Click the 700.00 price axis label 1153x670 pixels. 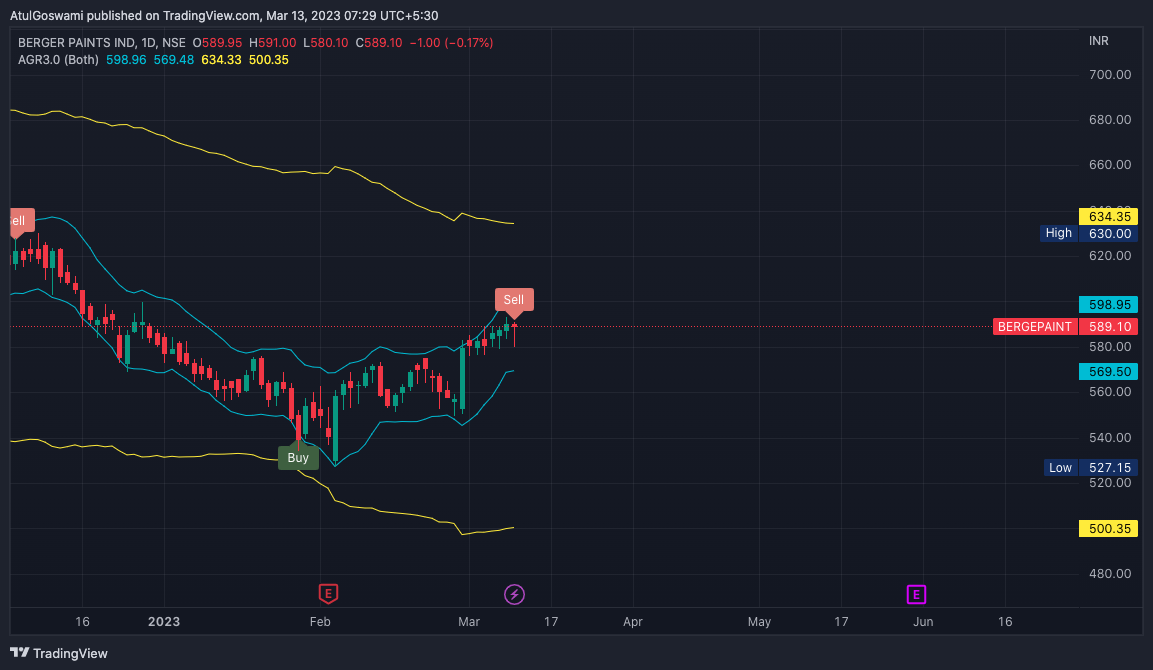1110,74
